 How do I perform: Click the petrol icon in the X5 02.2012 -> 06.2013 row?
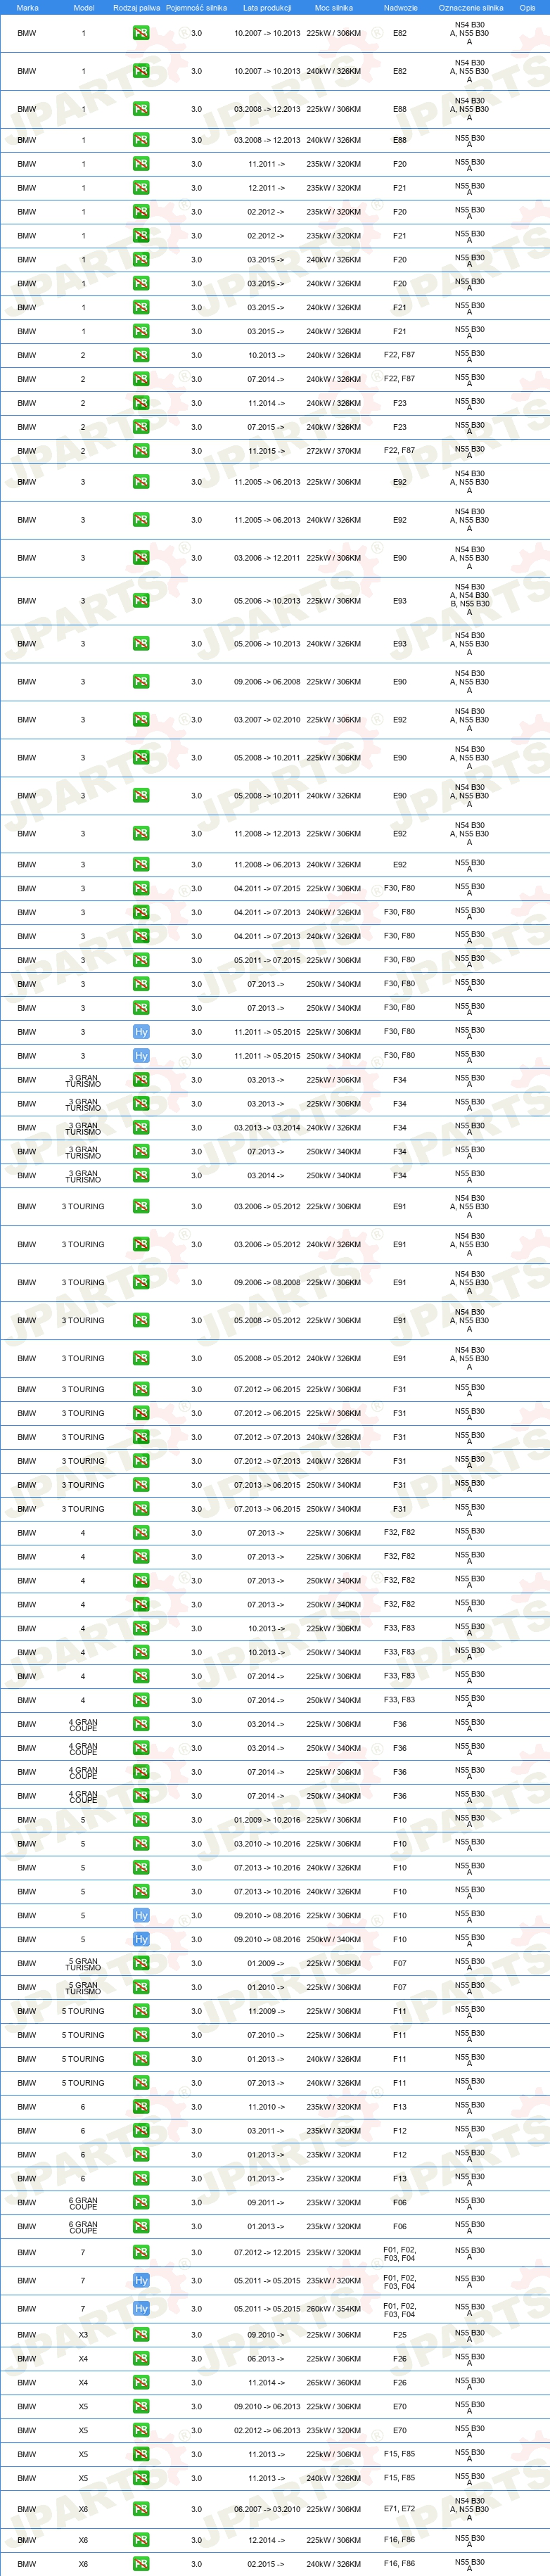(x=141, y=2431)
